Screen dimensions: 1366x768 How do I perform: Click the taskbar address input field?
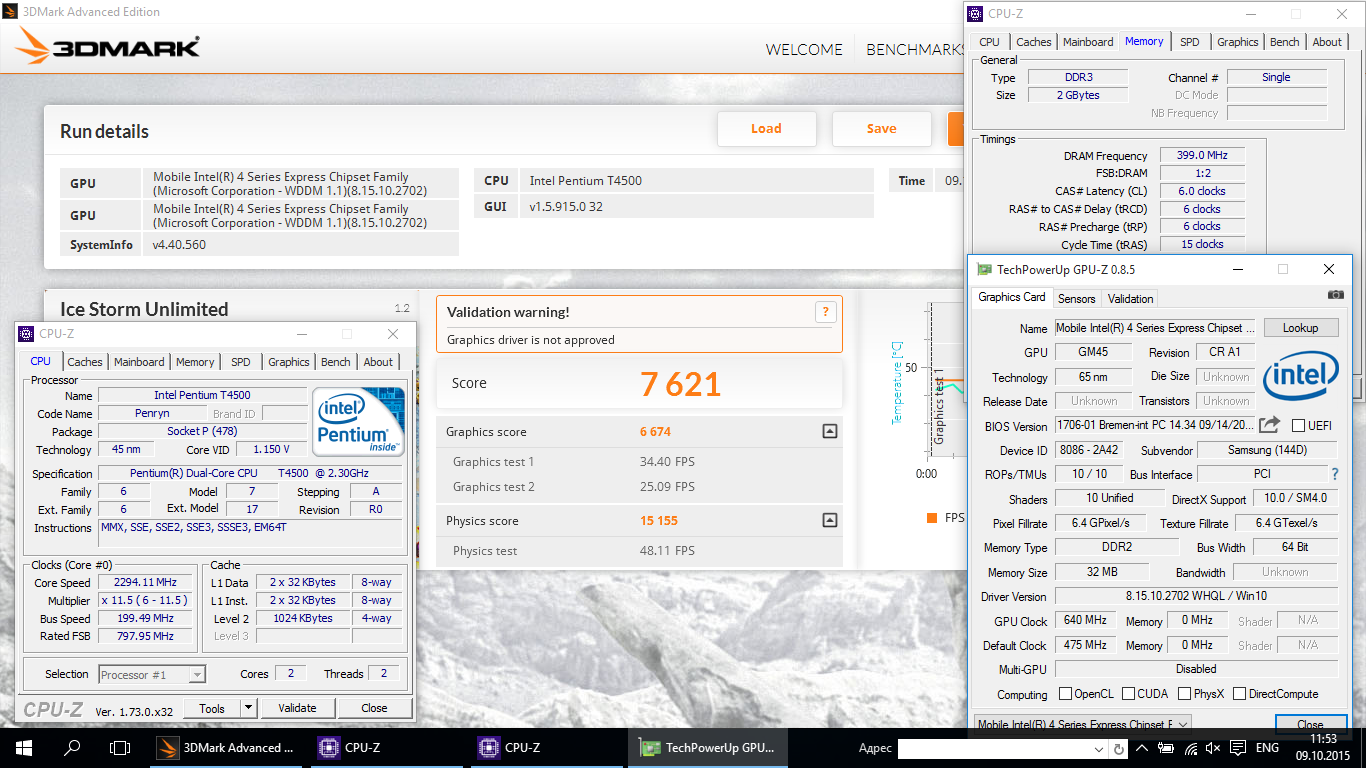[x=995, y=748]
